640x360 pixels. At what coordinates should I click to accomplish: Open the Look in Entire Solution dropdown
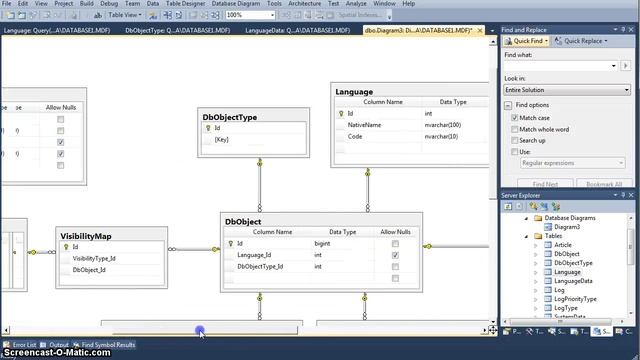(x=567, y=90)
